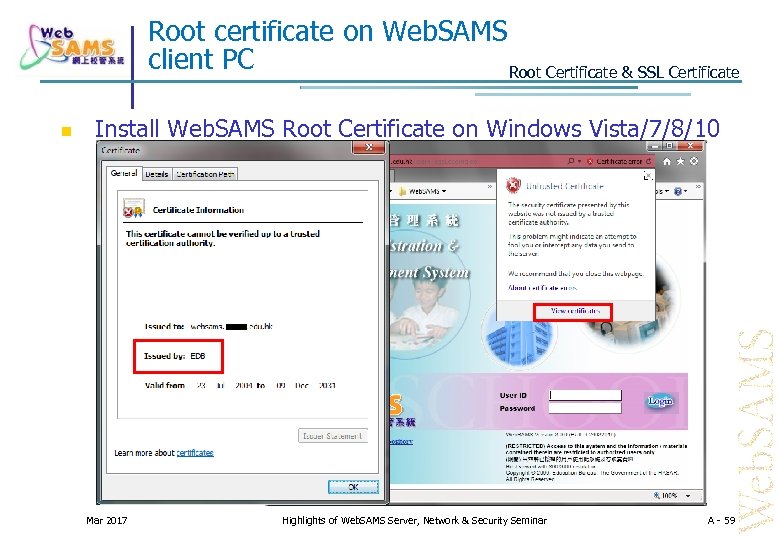Expand the favorites bar overflow chevron
Viewport: 780px width, 540px height.
[489, 187]
